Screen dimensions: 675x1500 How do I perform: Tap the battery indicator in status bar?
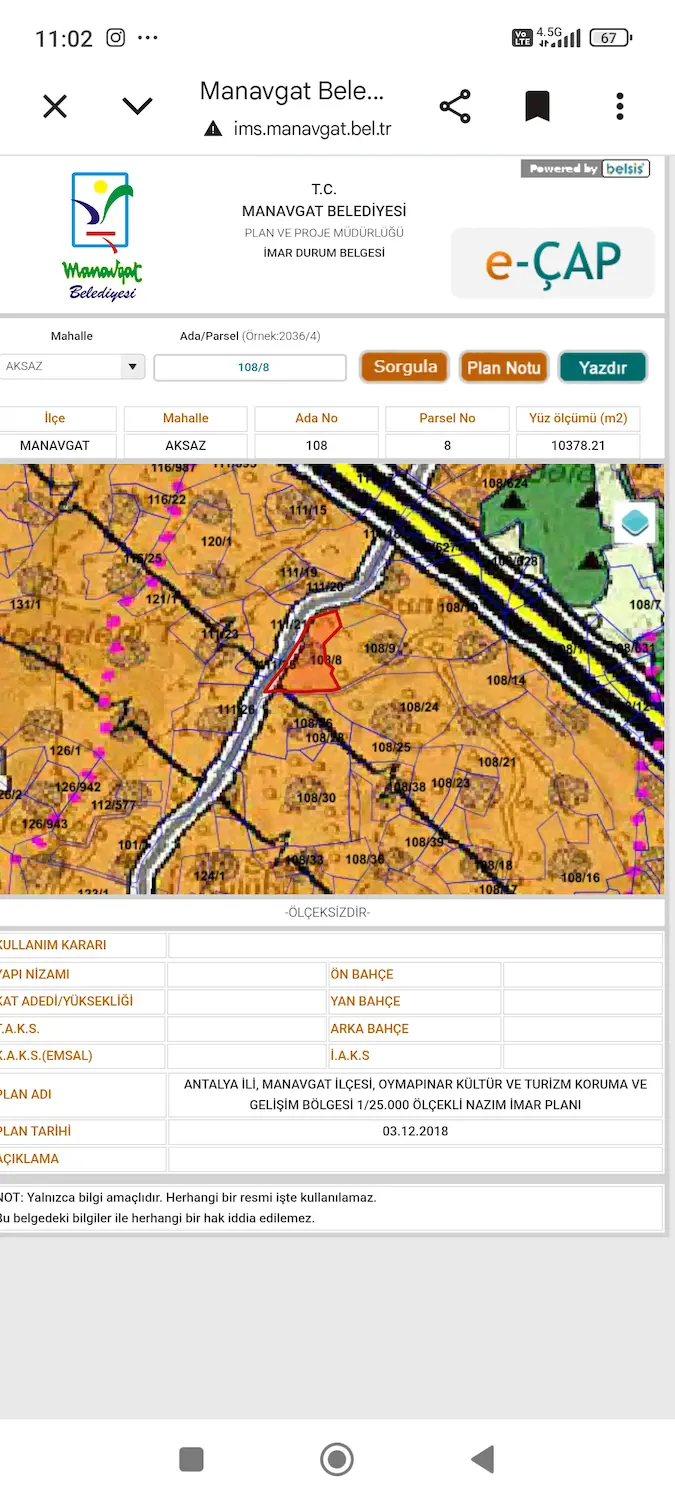coord(611,38)
